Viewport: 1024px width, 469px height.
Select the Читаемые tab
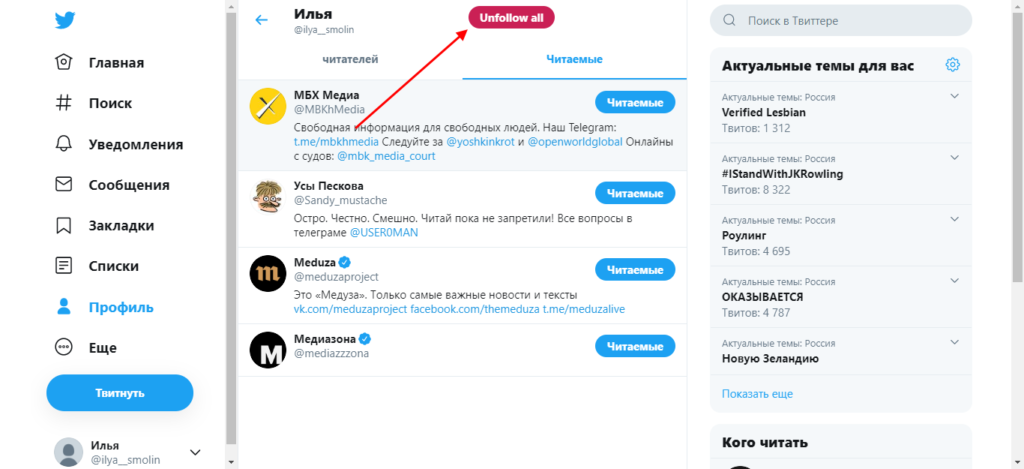574,59
